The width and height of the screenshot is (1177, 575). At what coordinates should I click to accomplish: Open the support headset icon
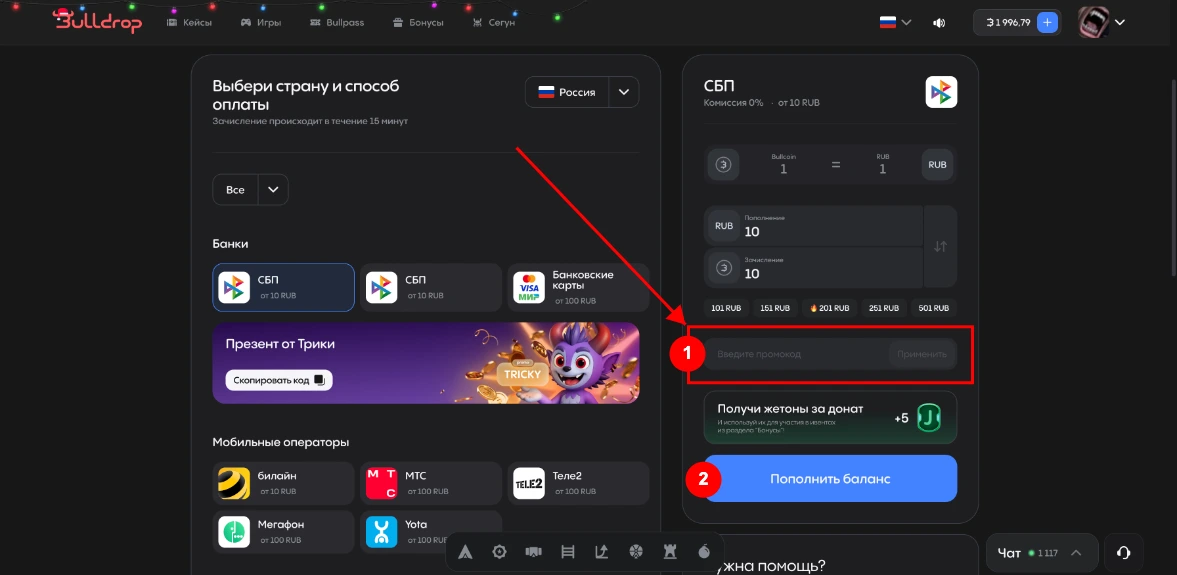click(1123, 552)
